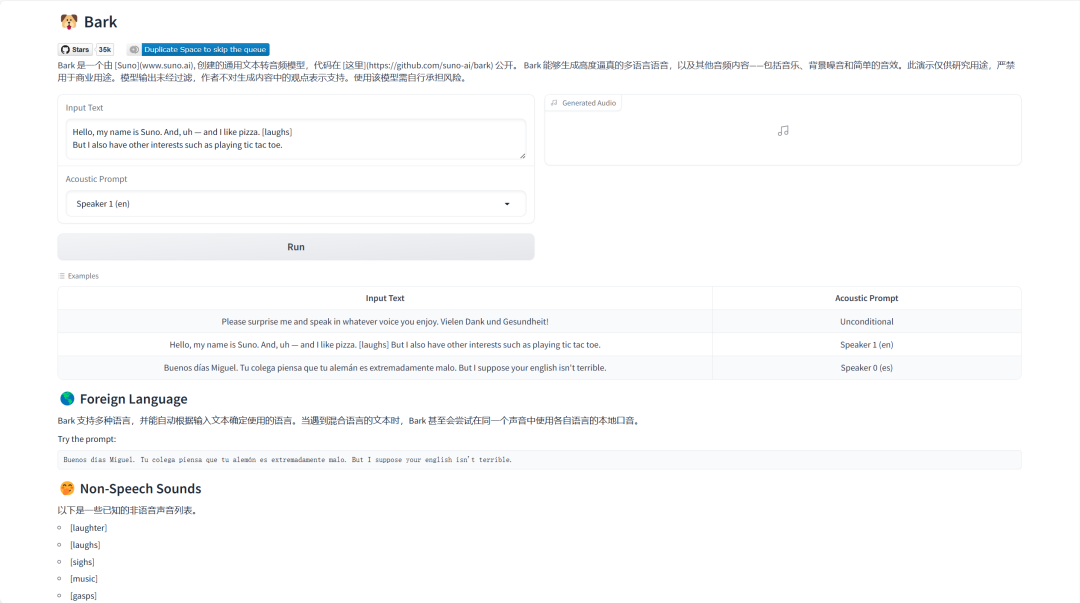
Task: Open the Acoustic Prompt dropdown arrow
Action: (x=507, y=204)
